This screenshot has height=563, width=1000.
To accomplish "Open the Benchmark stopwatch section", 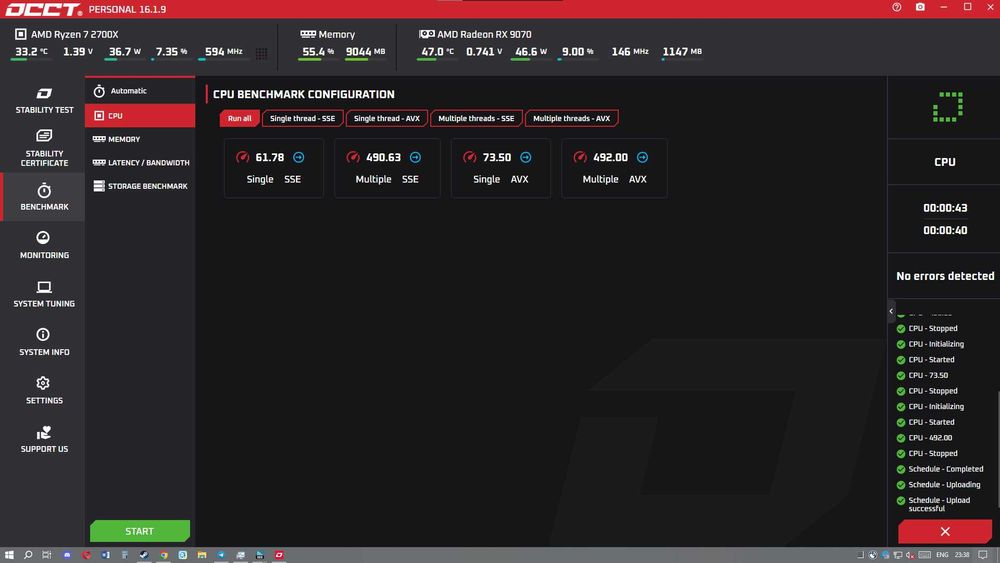I will point(44,196).
